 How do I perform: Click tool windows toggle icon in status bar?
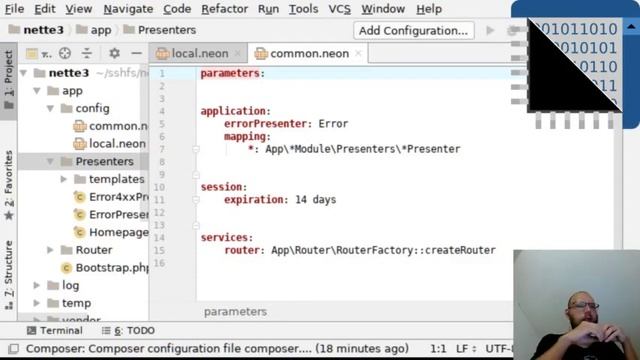[x=13, y=349]
